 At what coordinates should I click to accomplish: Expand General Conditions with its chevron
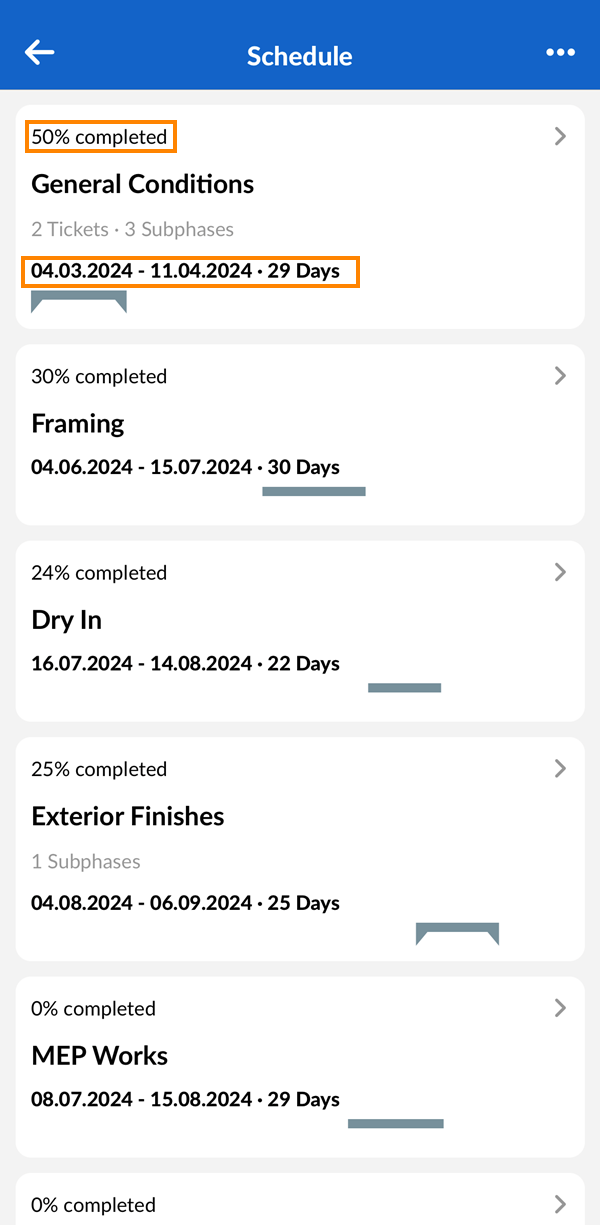(560, 136)
